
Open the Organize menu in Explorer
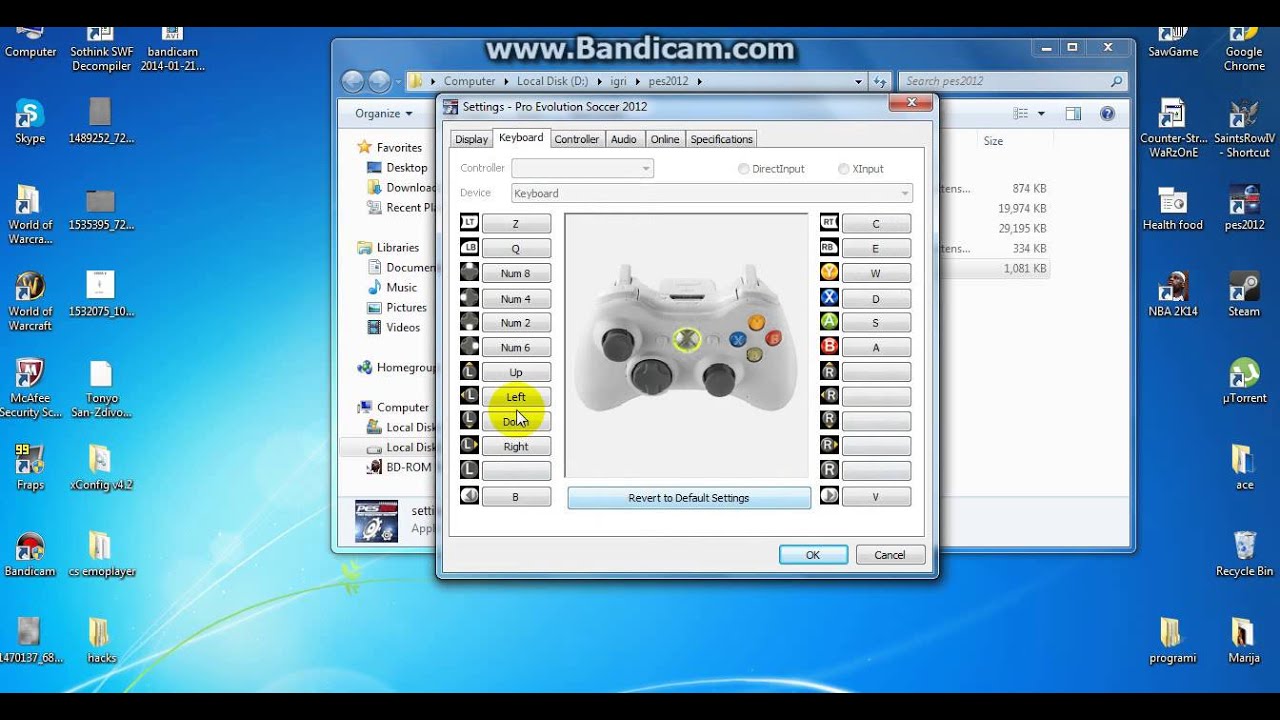[x=384, y=114]
